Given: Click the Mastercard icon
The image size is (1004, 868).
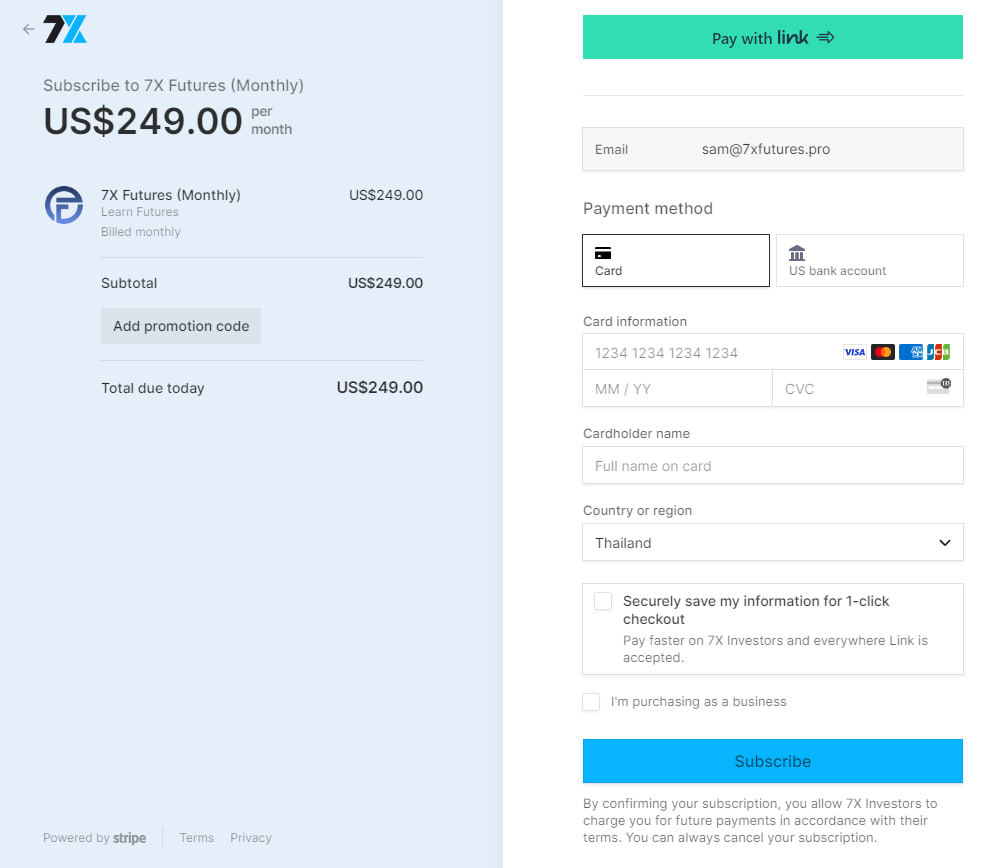Looking at the screenshot, I should [x=882, y=352].
